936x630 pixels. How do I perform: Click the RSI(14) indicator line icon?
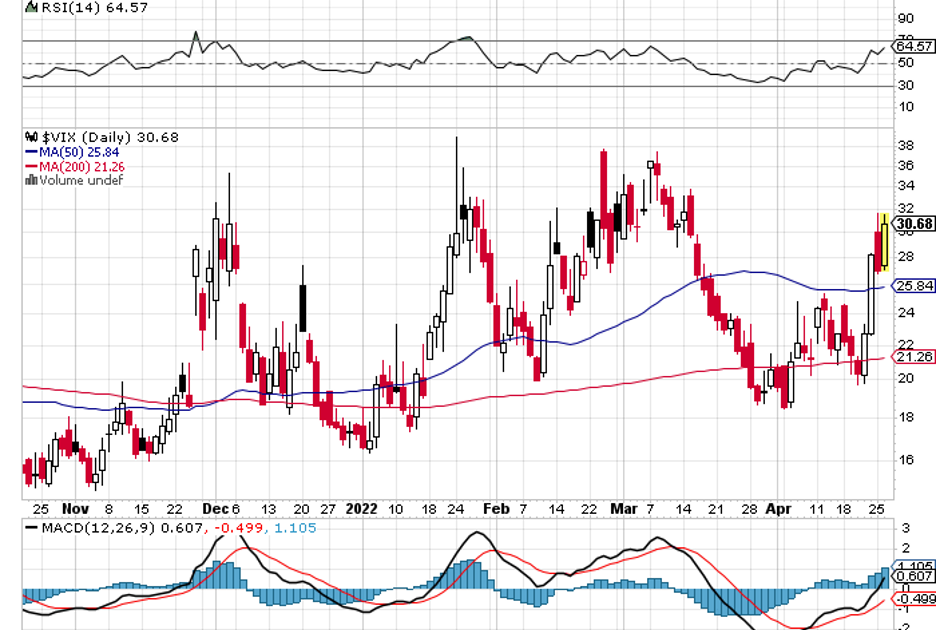click(31, 6)
